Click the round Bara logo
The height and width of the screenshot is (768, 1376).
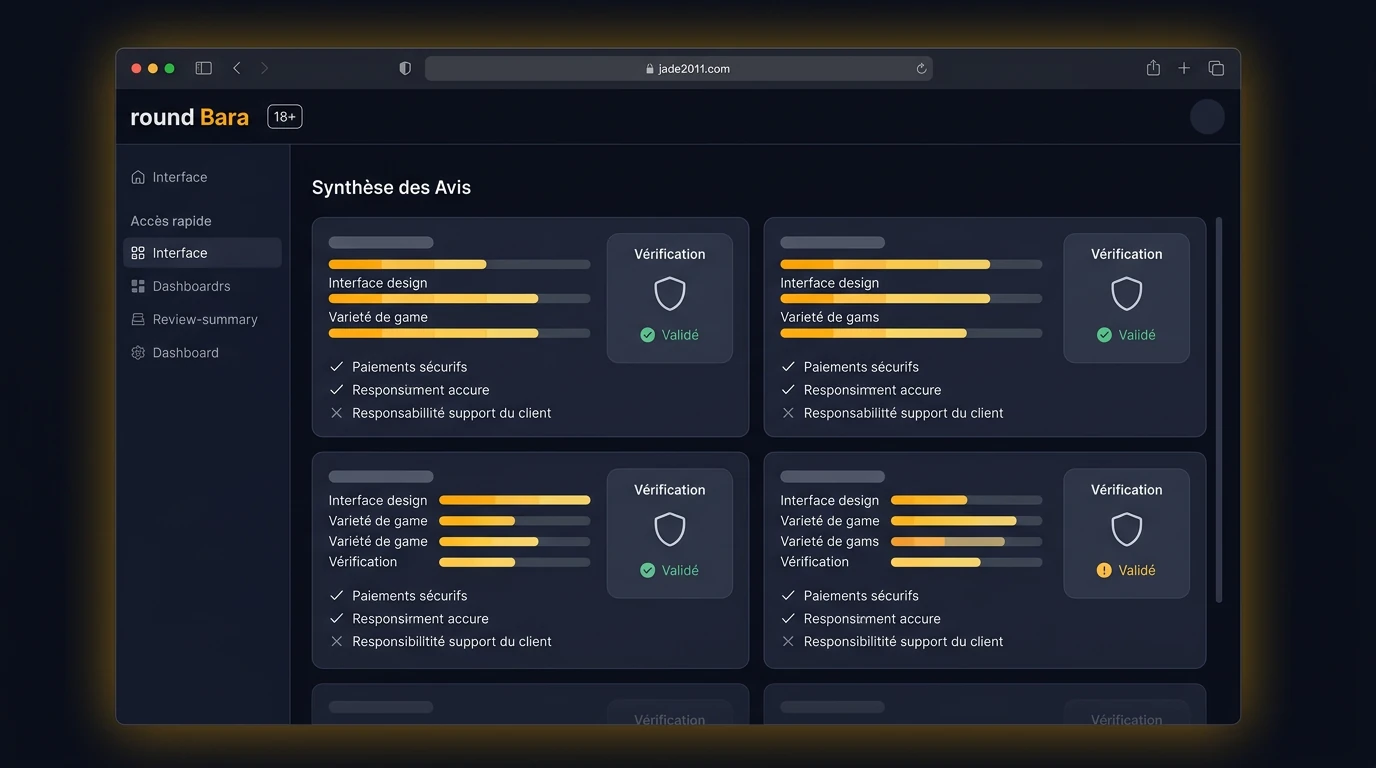point(189,117)
